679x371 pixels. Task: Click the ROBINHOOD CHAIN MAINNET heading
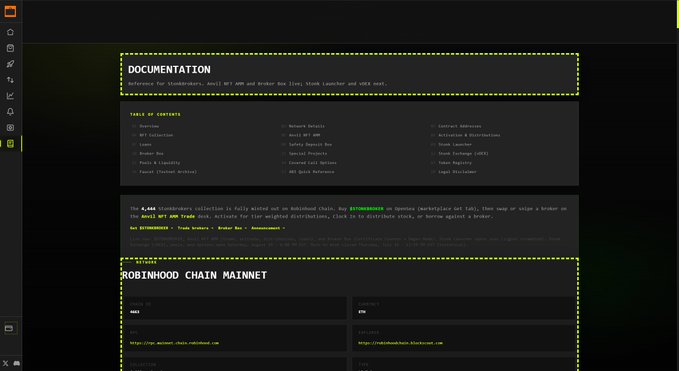pos(194,275)
